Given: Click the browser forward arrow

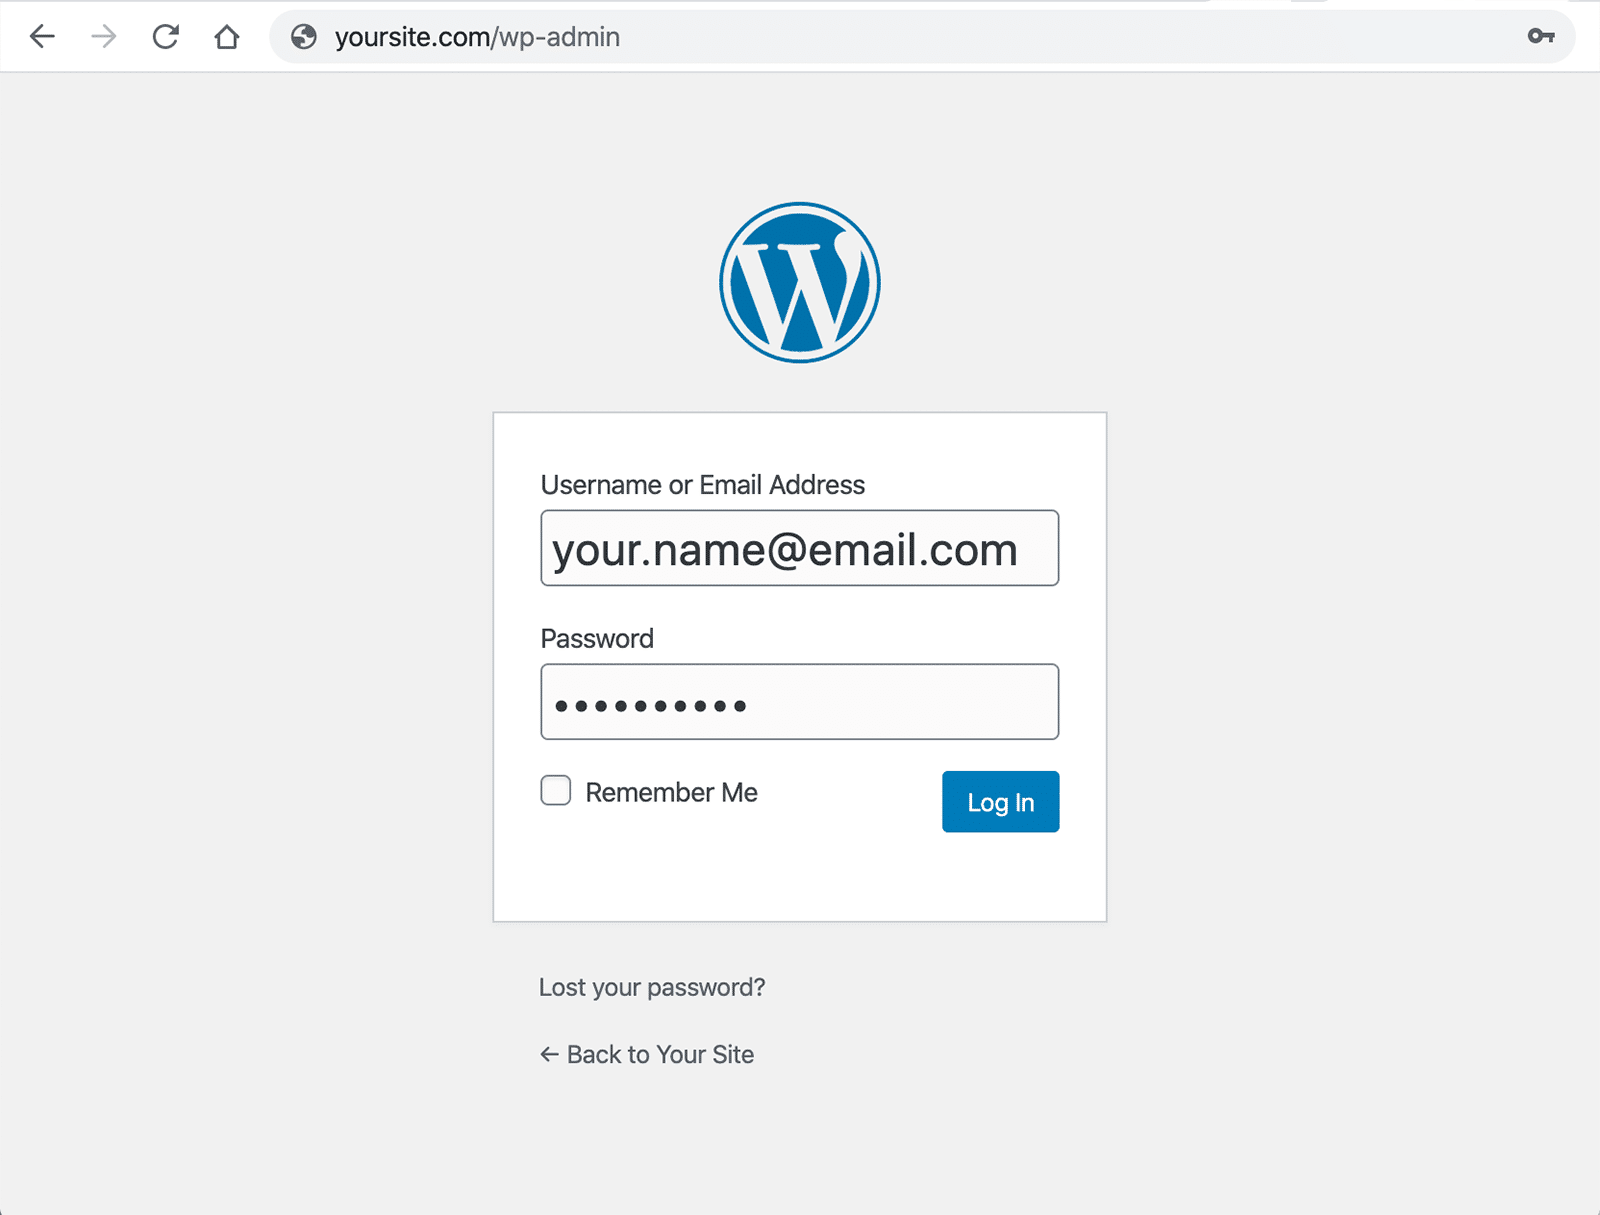Looking at the screenshot, I should point(104,37).
